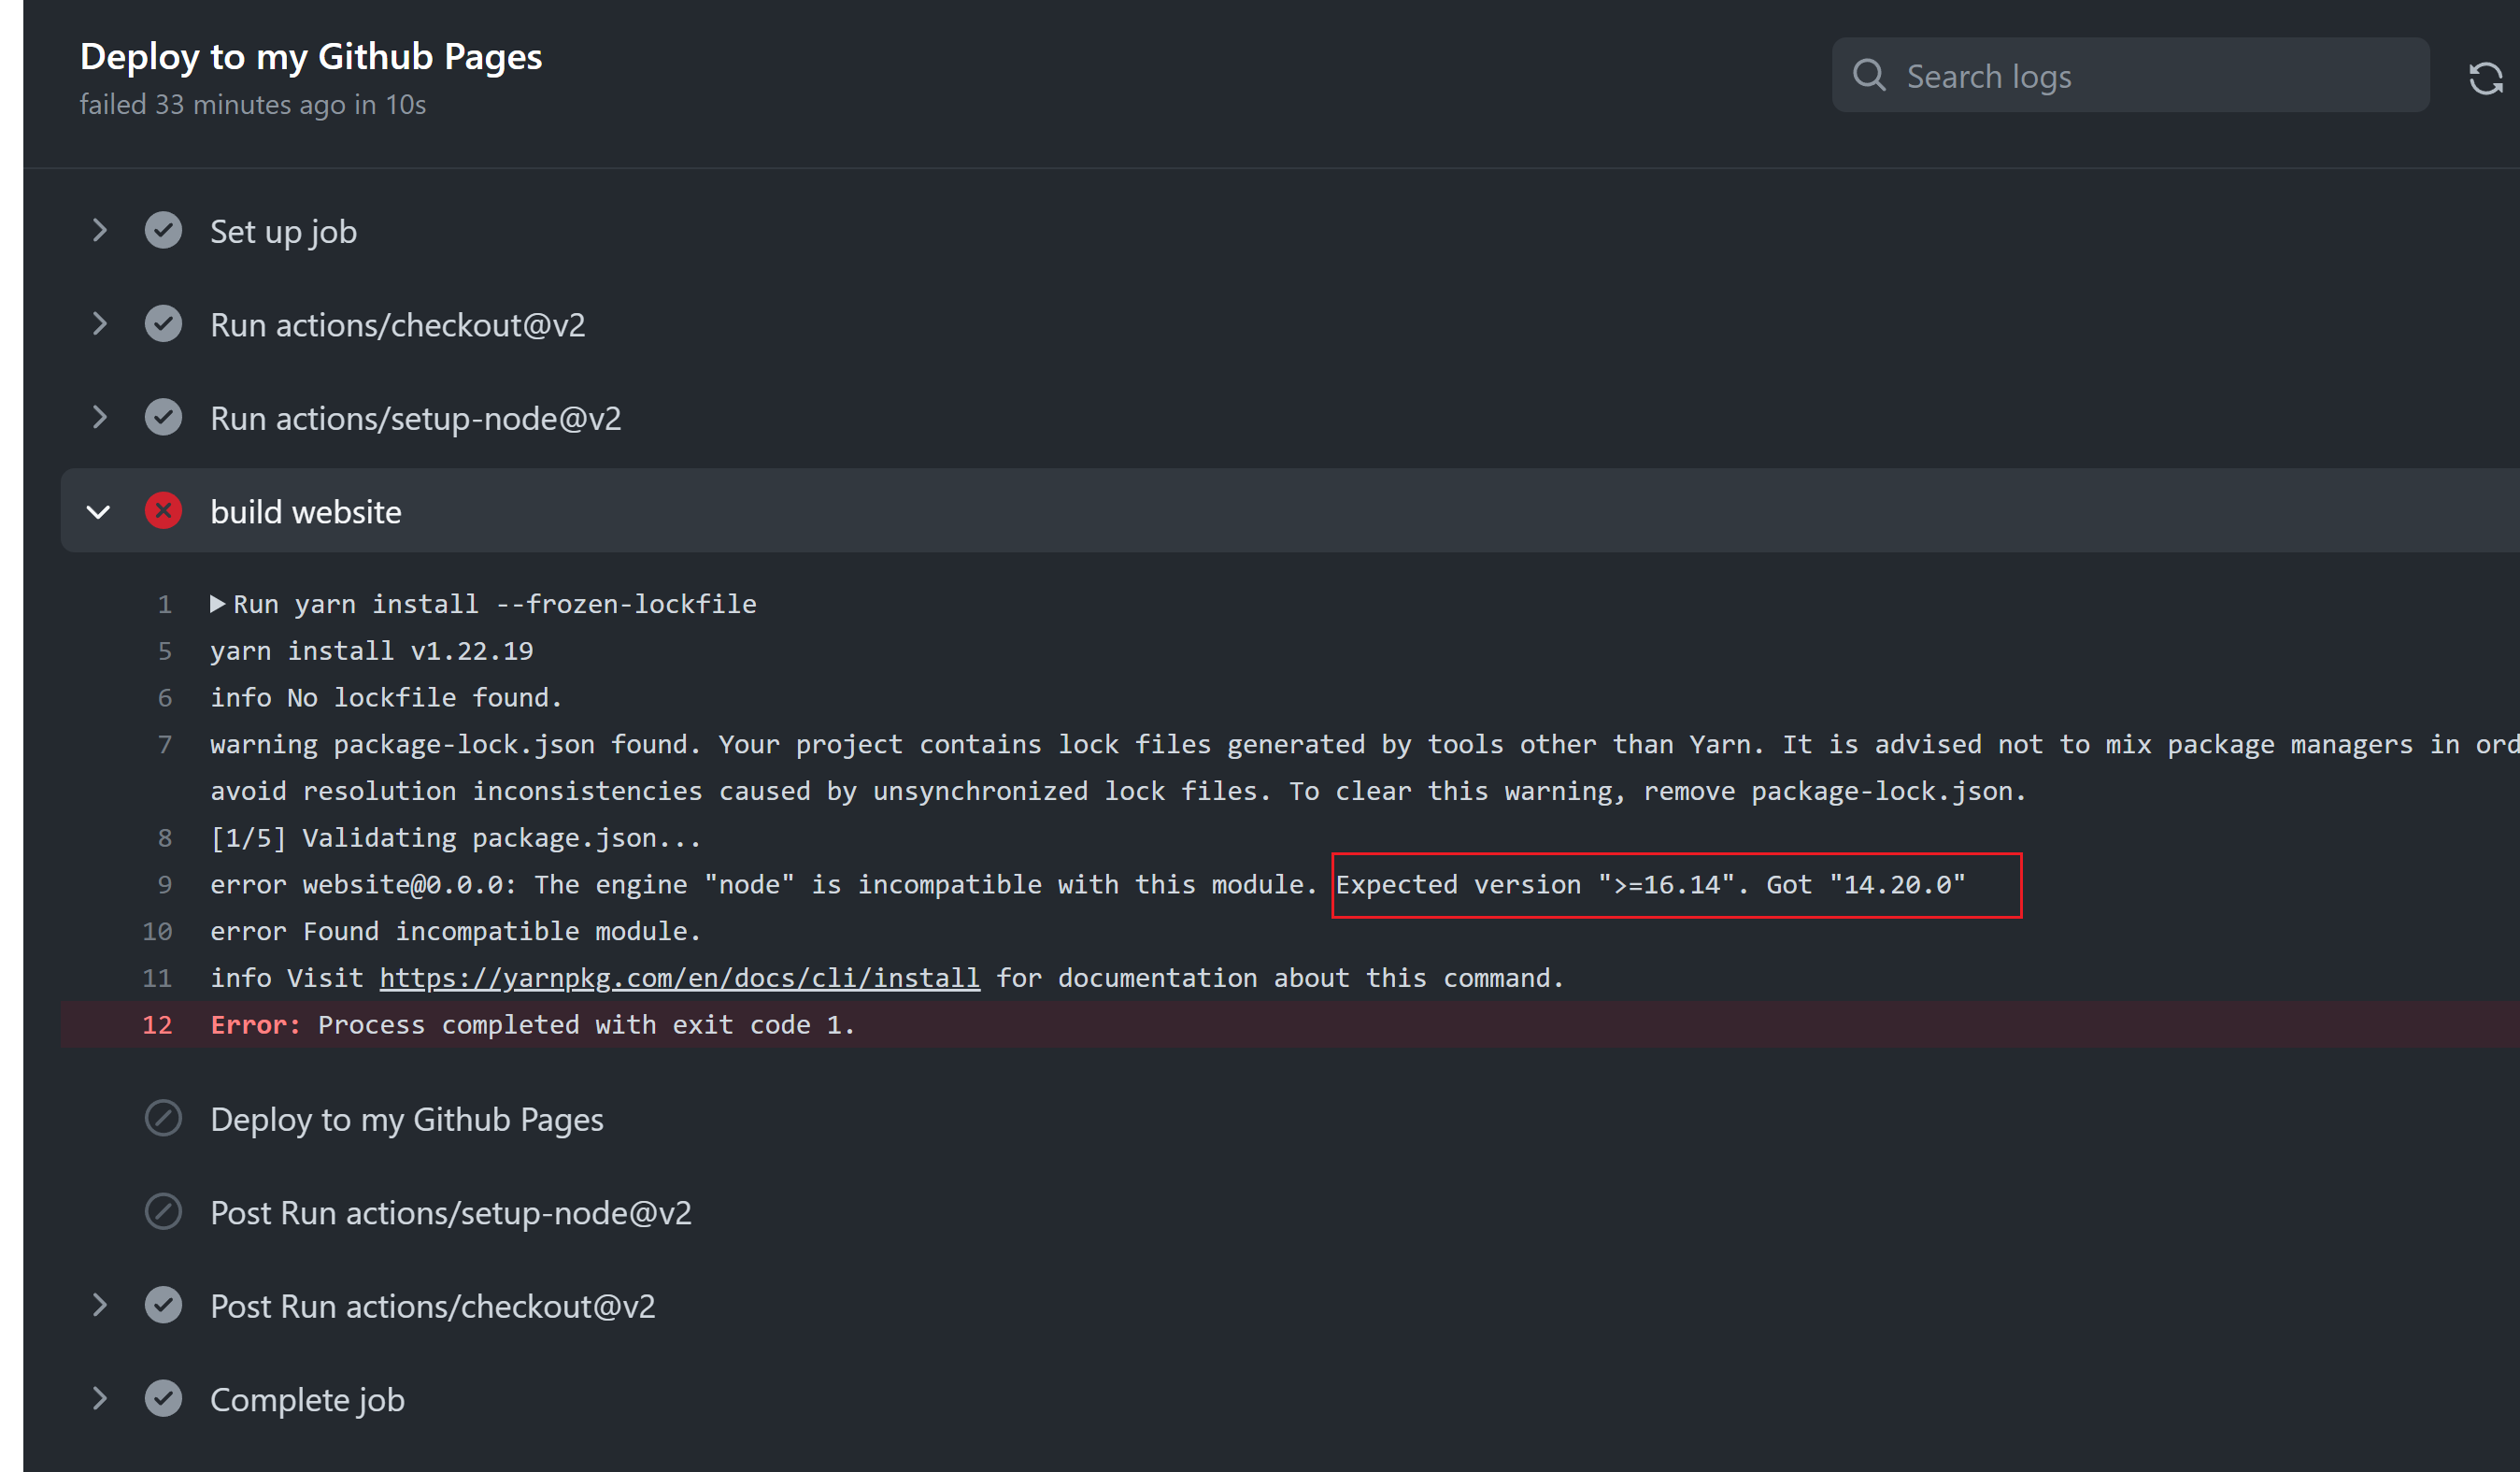This screenshot has width=2520, height=1472.
Task: Select the Run actions/setup-node@v2 step label
Action: pyautogui.click(x=415, y=417)
